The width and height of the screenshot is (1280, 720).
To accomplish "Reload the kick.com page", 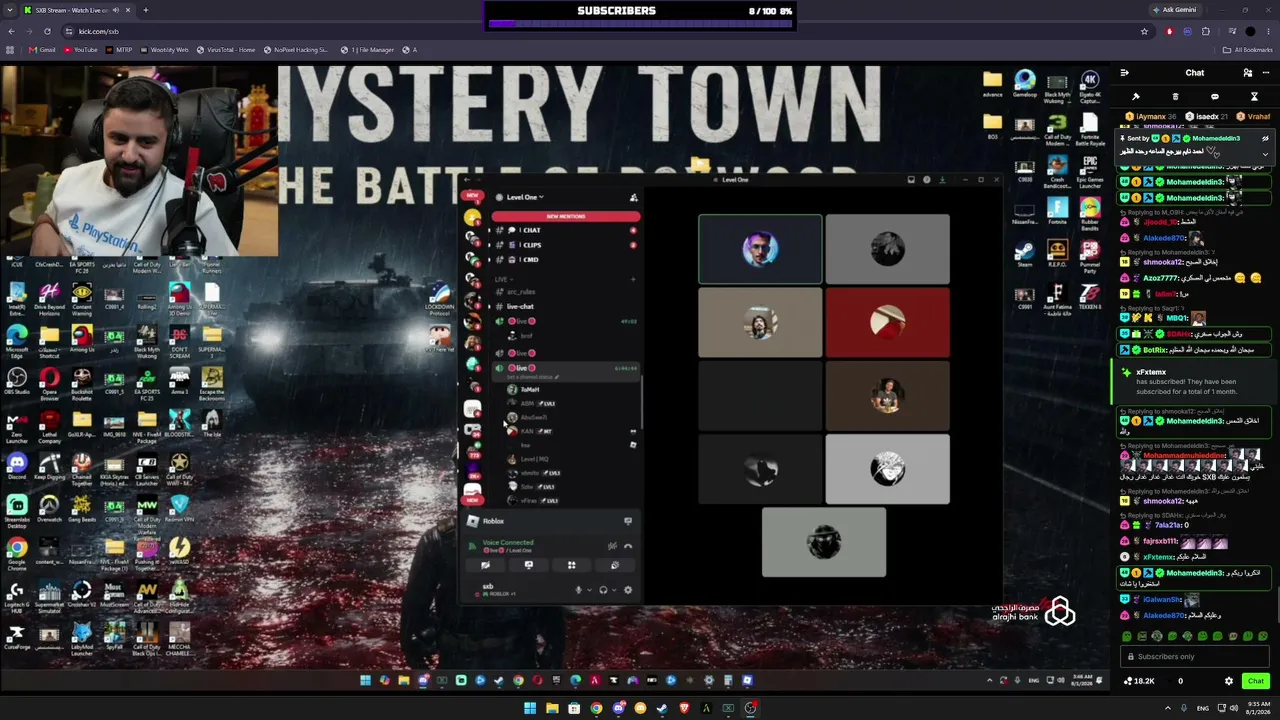I will [47, 31].
